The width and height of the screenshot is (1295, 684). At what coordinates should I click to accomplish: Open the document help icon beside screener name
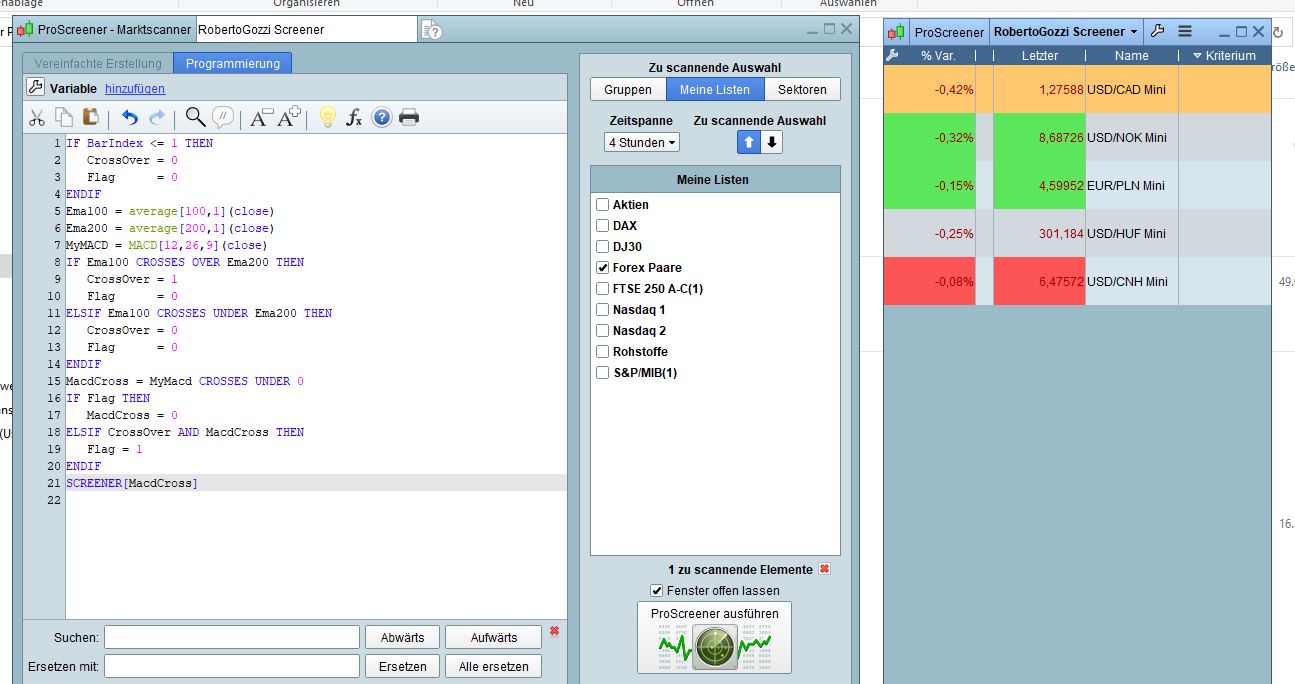click(432, 30)
